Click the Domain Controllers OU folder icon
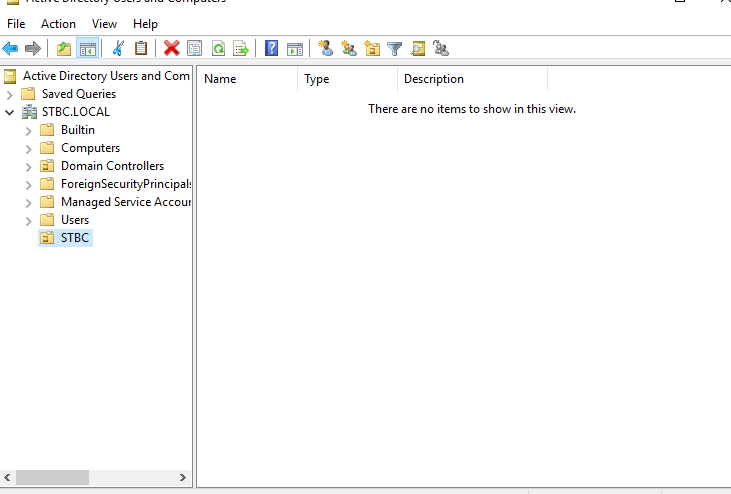Screen dimensions: 731x494 tap(47, 166)
